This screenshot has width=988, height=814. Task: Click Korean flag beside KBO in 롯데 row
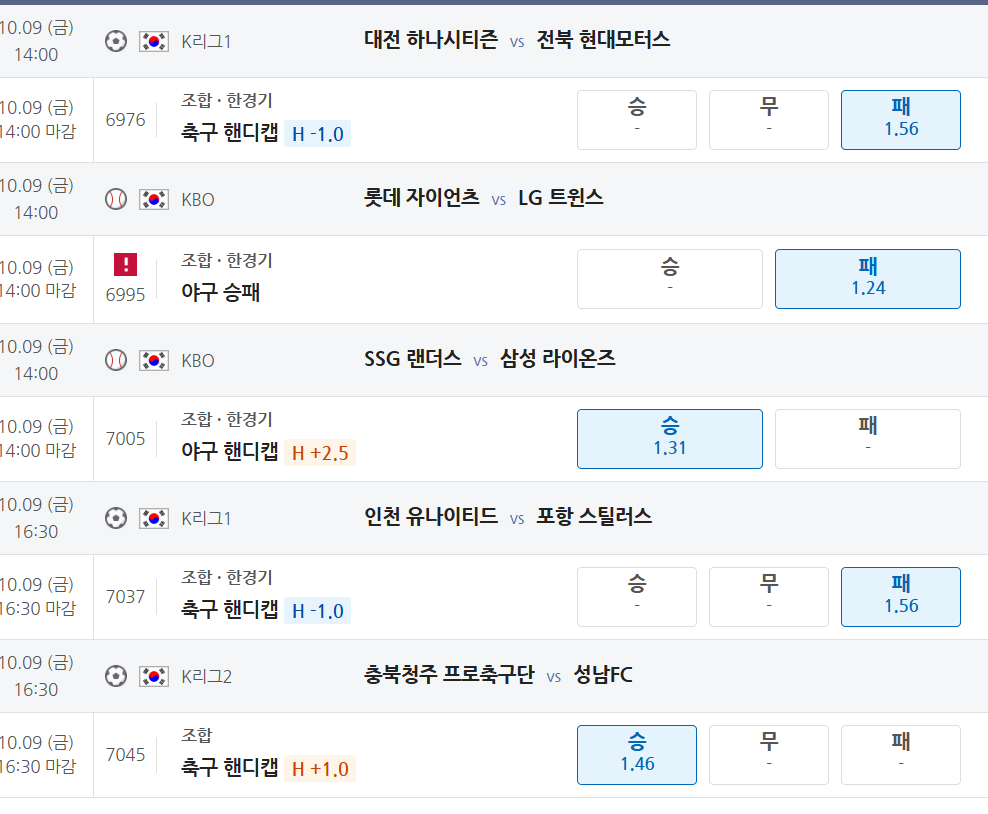[154, 200]
